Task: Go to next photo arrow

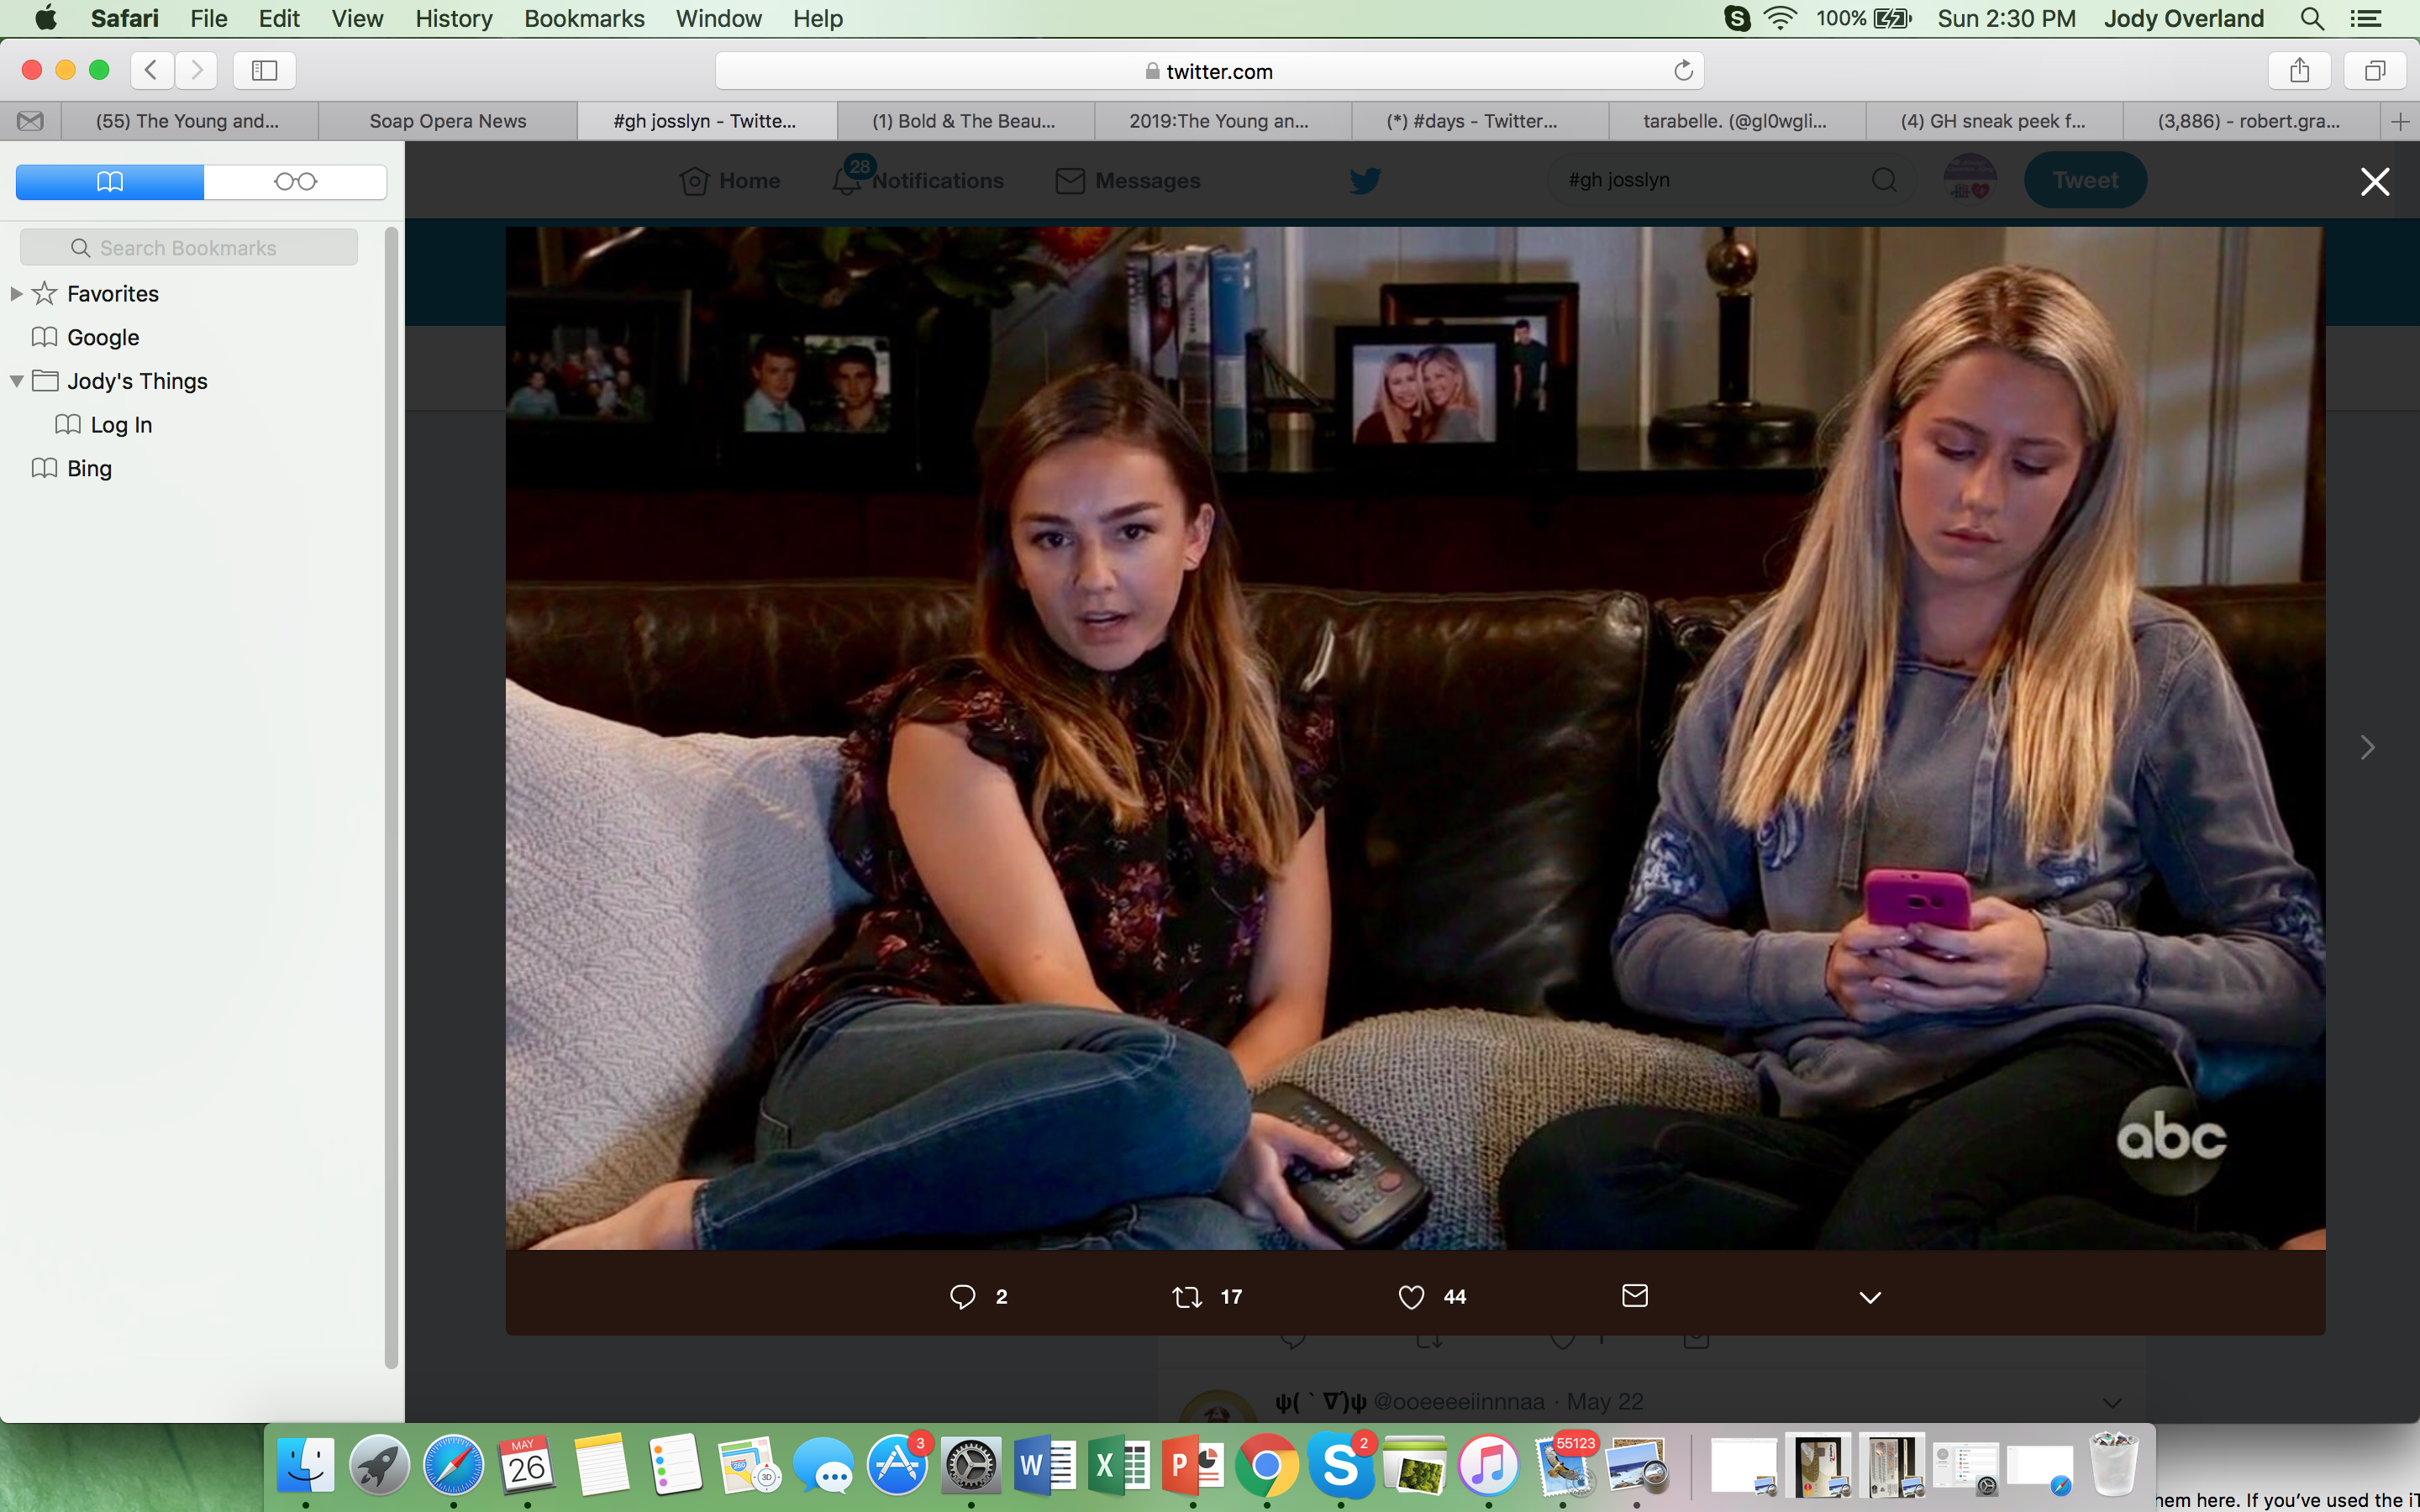Action: pyautogui.click(x=2367, y=748)
